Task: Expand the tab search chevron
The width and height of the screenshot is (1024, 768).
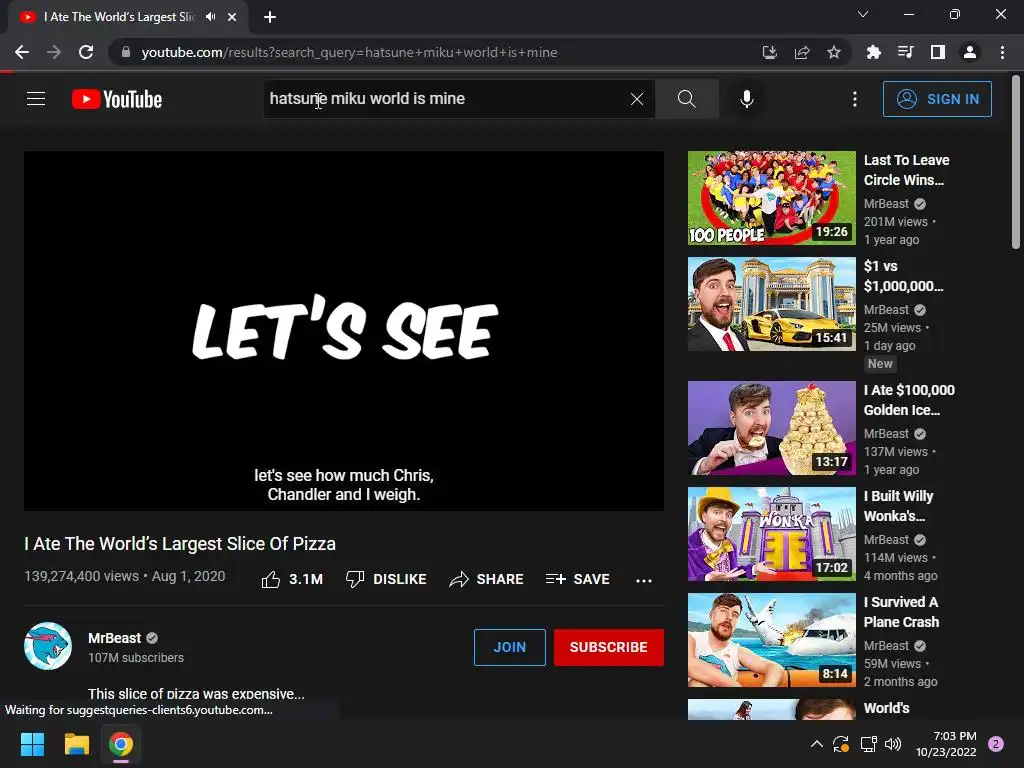Action: tap(863, 14)
